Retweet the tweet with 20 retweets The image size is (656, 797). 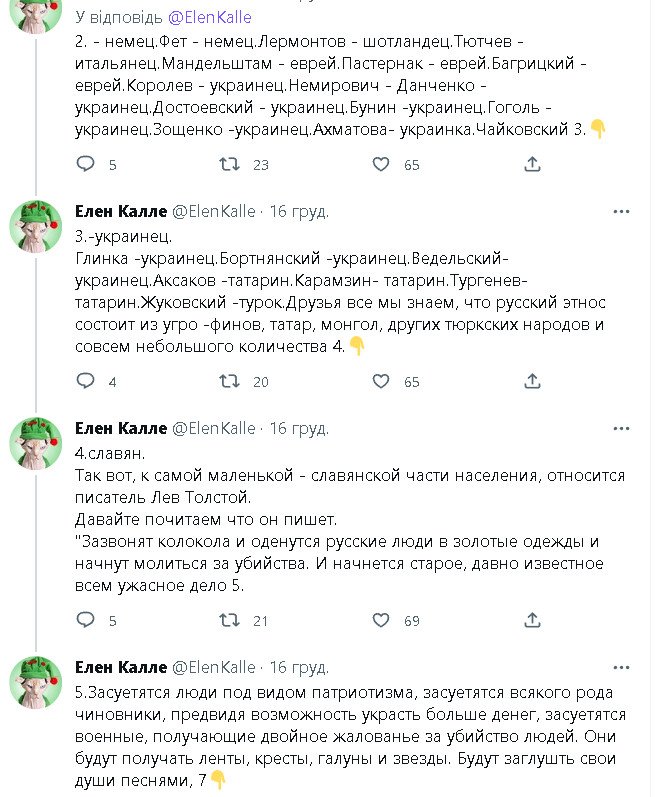229,381
